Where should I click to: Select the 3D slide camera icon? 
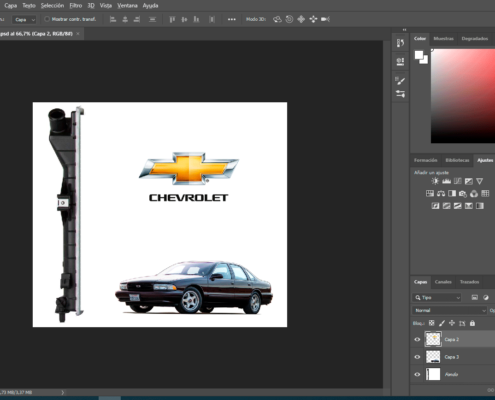313,19
